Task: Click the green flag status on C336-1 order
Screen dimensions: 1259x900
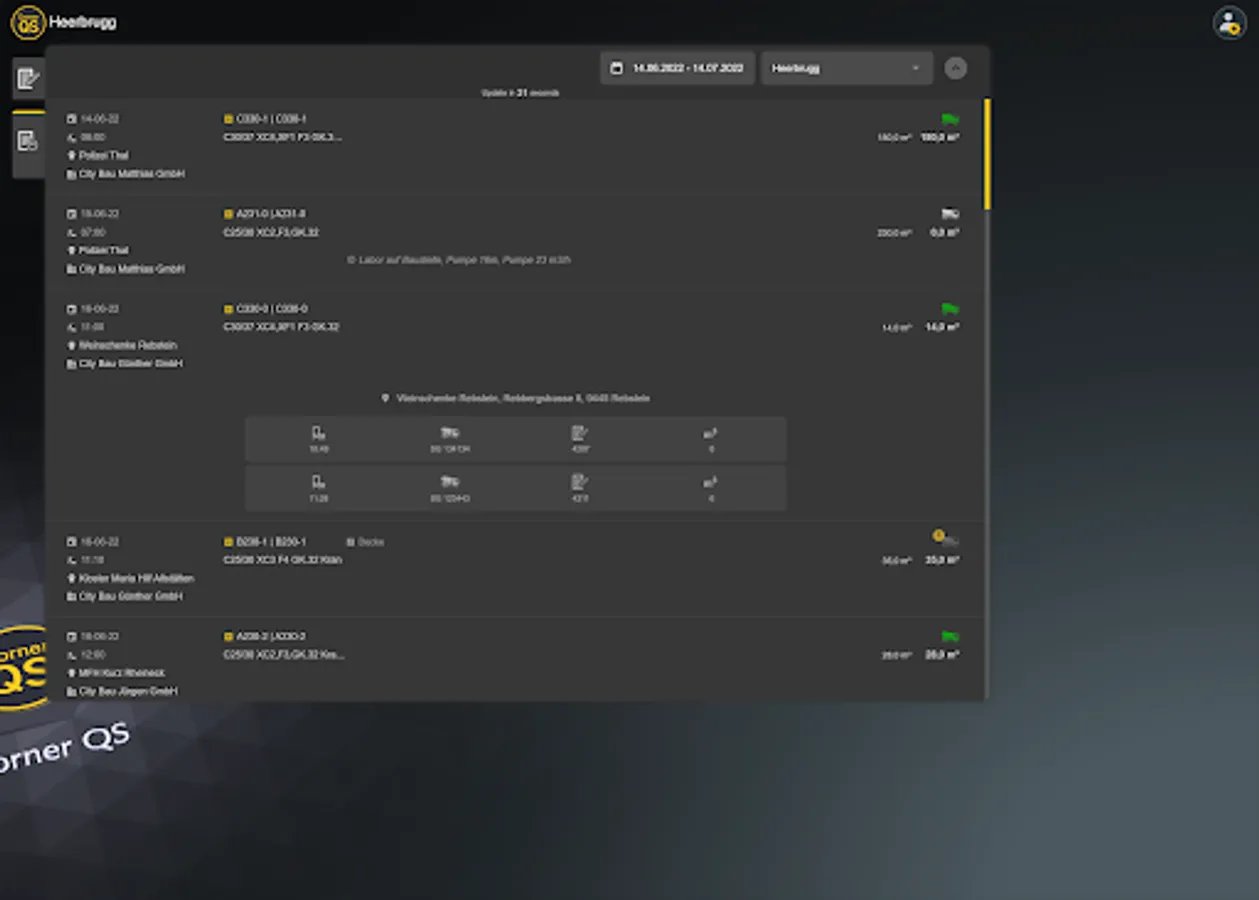Action: [x=948, y=117]
